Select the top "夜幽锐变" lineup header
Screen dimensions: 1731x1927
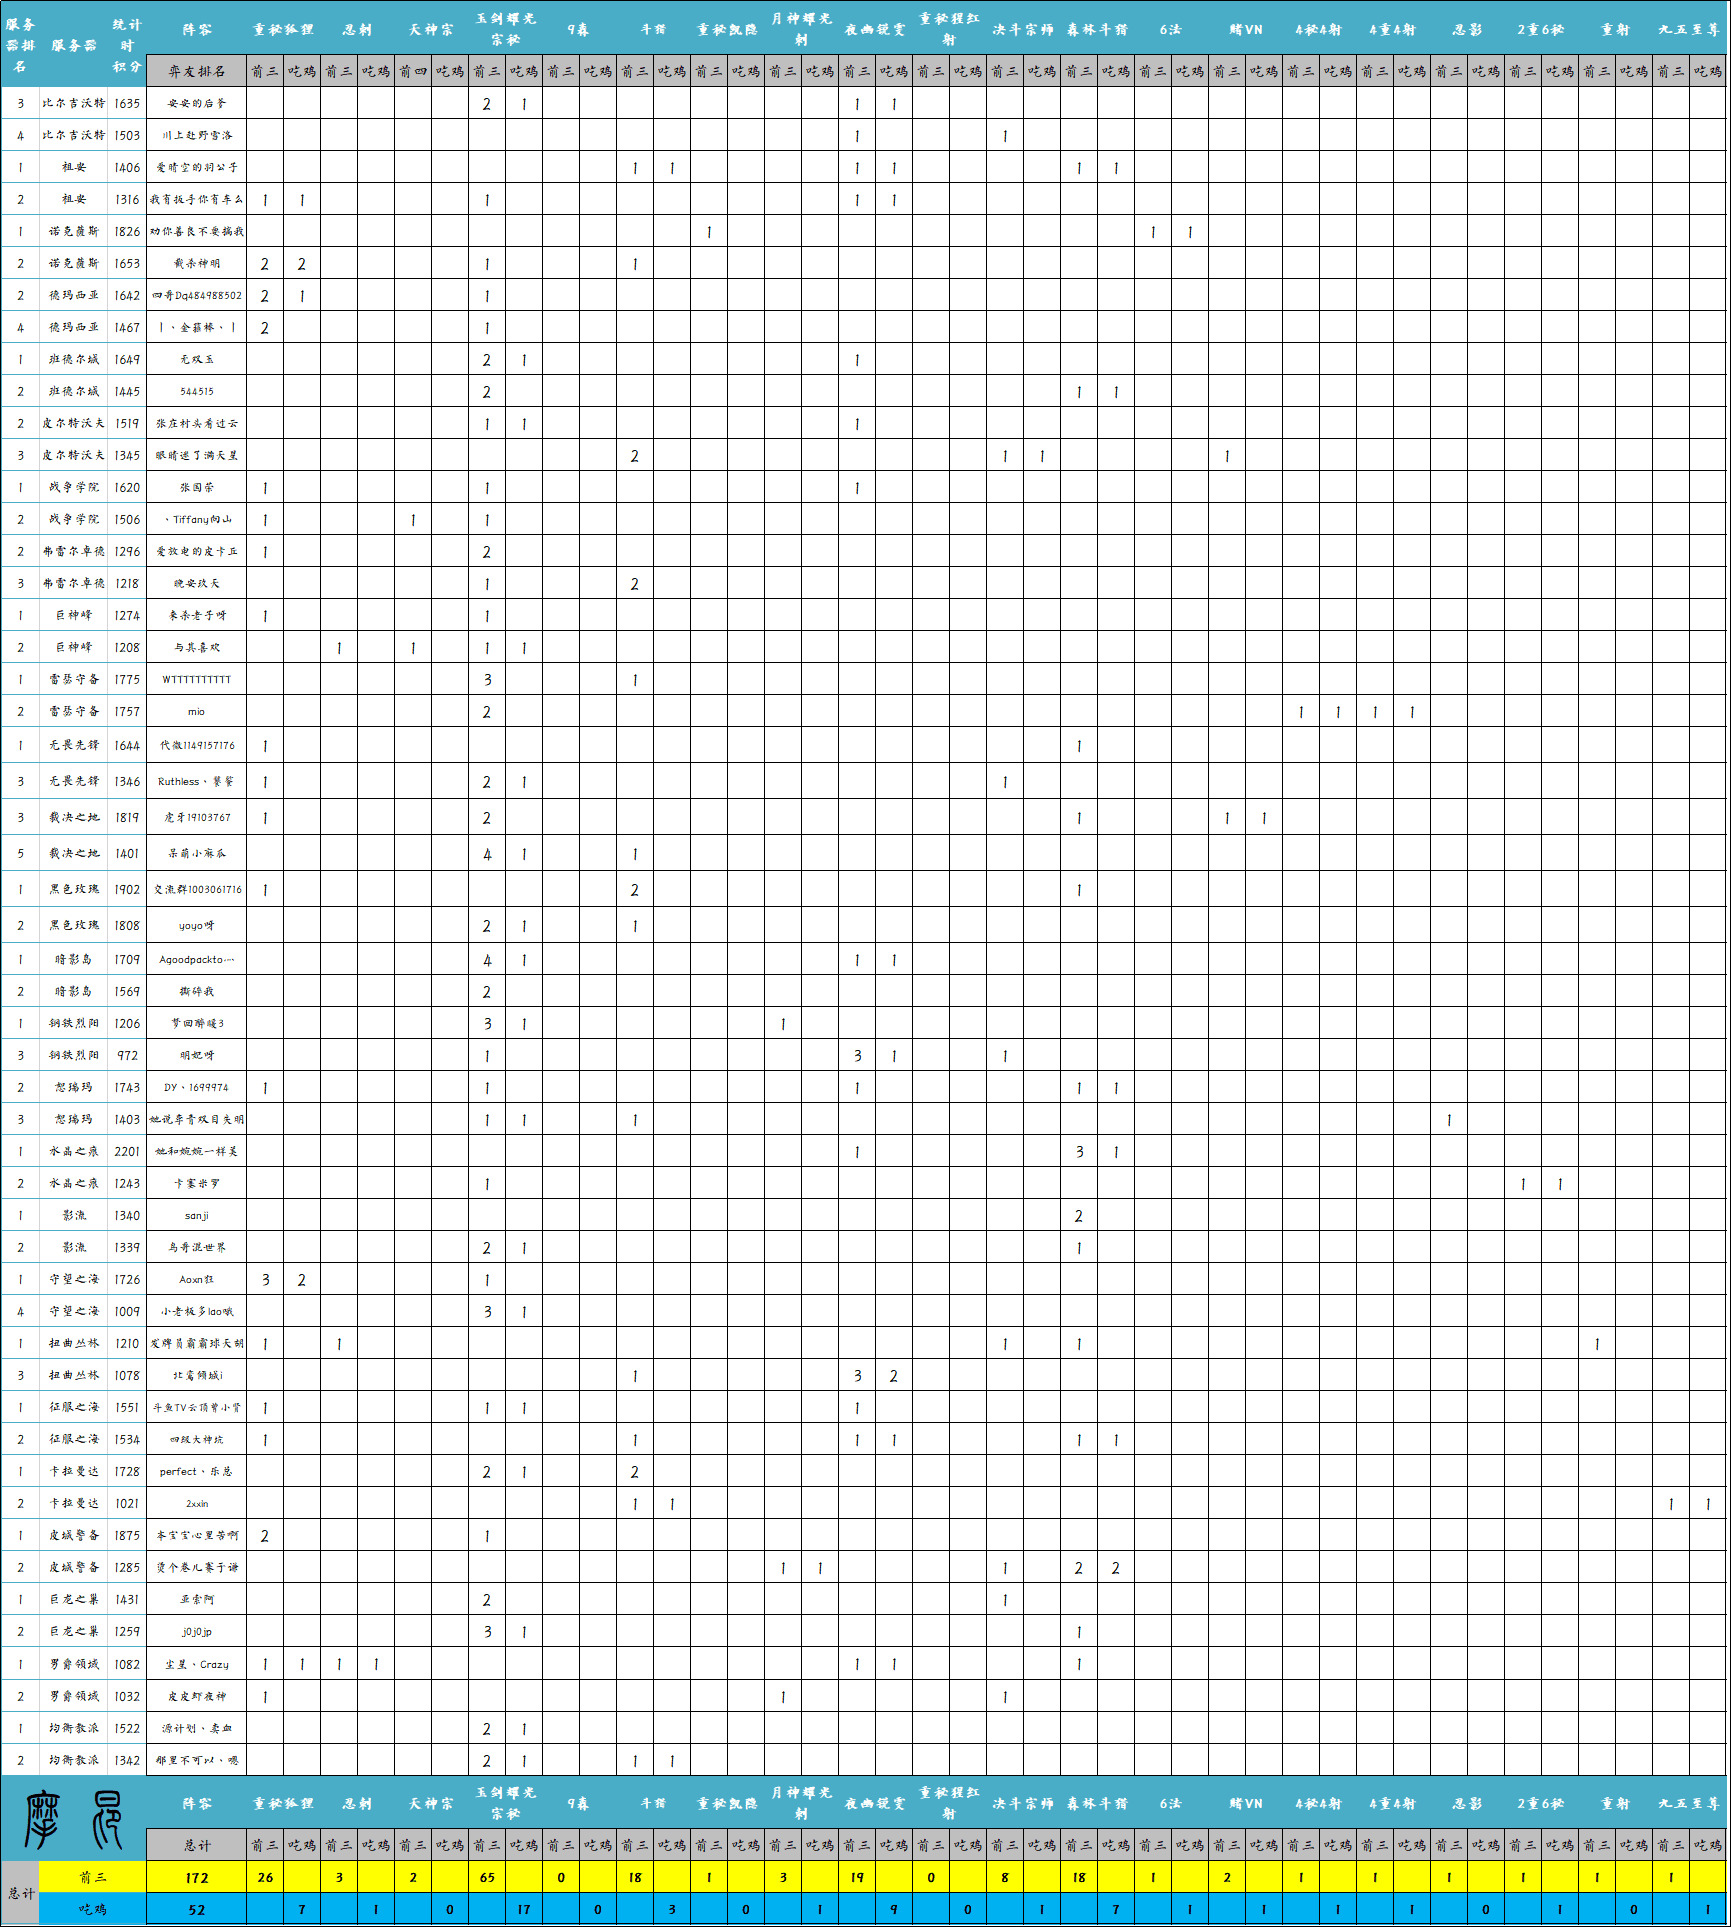coord(875,29)
